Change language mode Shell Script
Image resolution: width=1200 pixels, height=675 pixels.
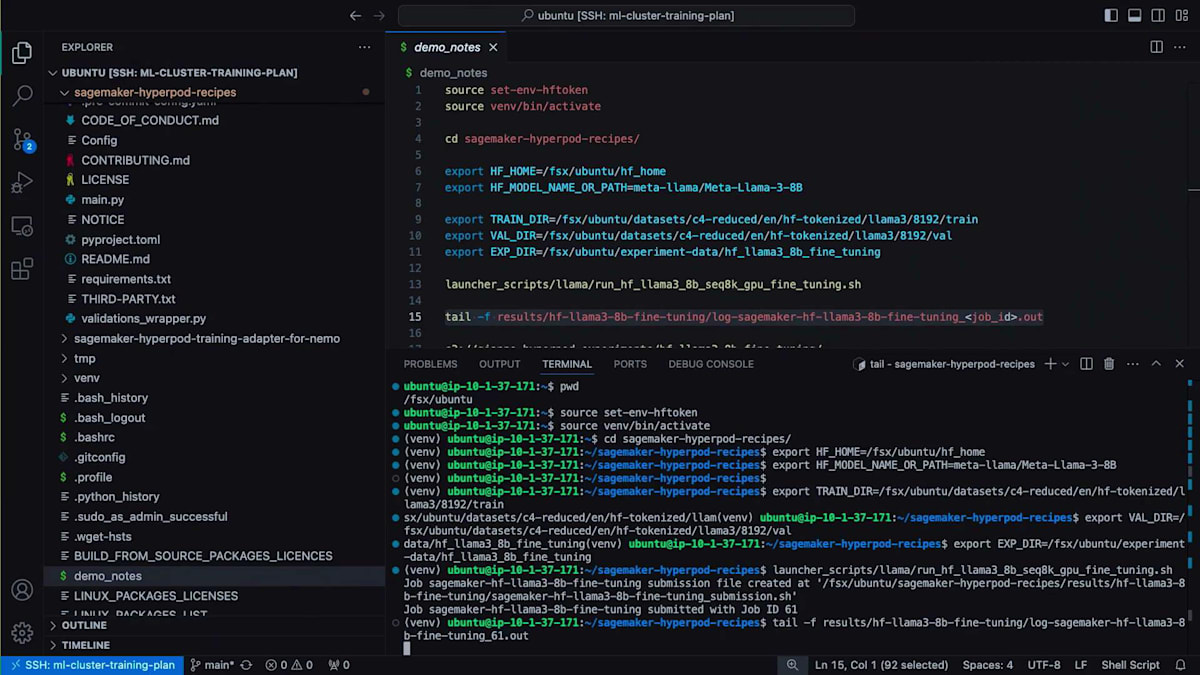pyautogui.click(x=1130, y=665)
